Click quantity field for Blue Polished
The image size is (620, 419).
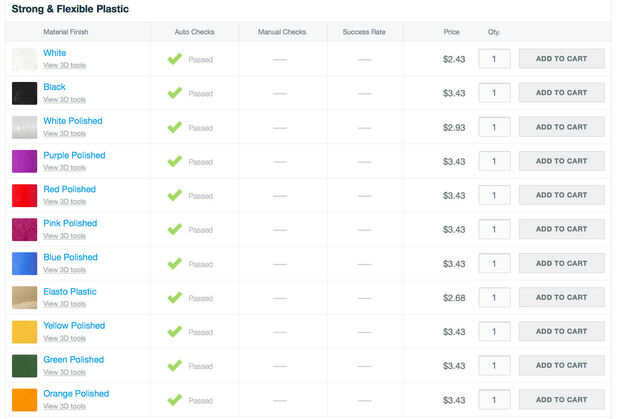coord(494,263)
